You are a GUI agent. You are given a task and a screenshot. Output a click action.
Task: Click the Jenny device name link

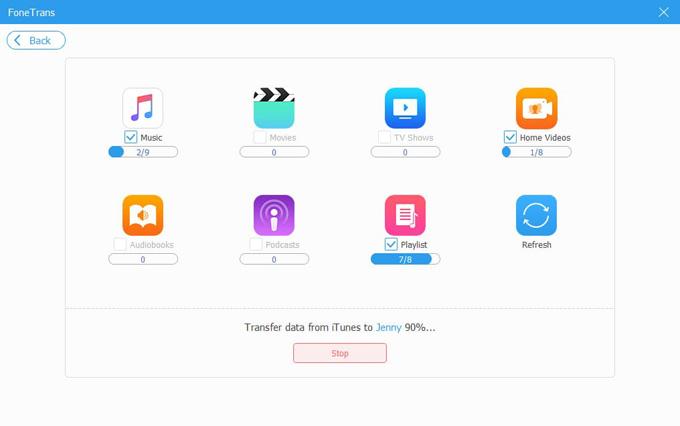click(x=388, y=327)
